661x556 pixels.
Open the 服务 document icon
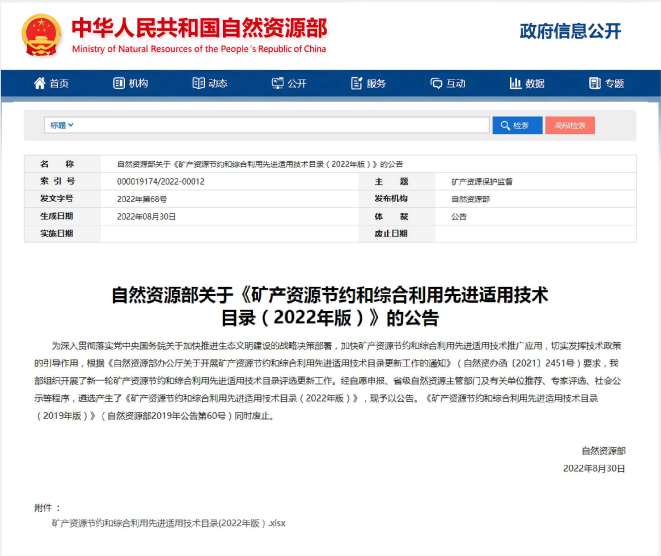pyautogui.click(x=356, y=84)
